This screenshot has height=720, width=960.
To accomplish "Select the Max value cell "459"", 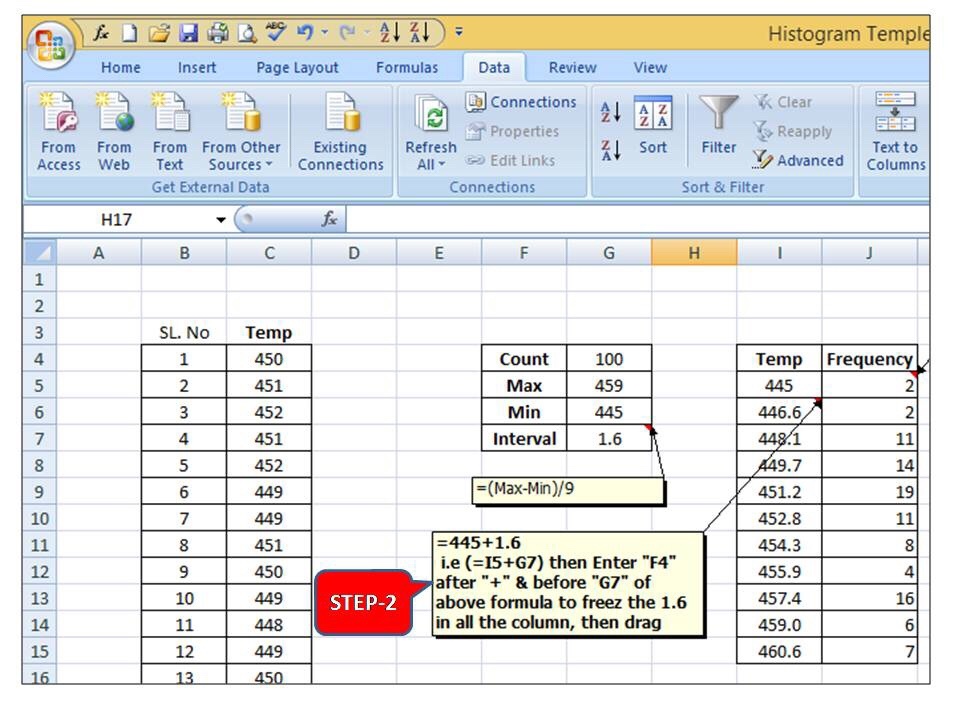I will click(609, 385).
